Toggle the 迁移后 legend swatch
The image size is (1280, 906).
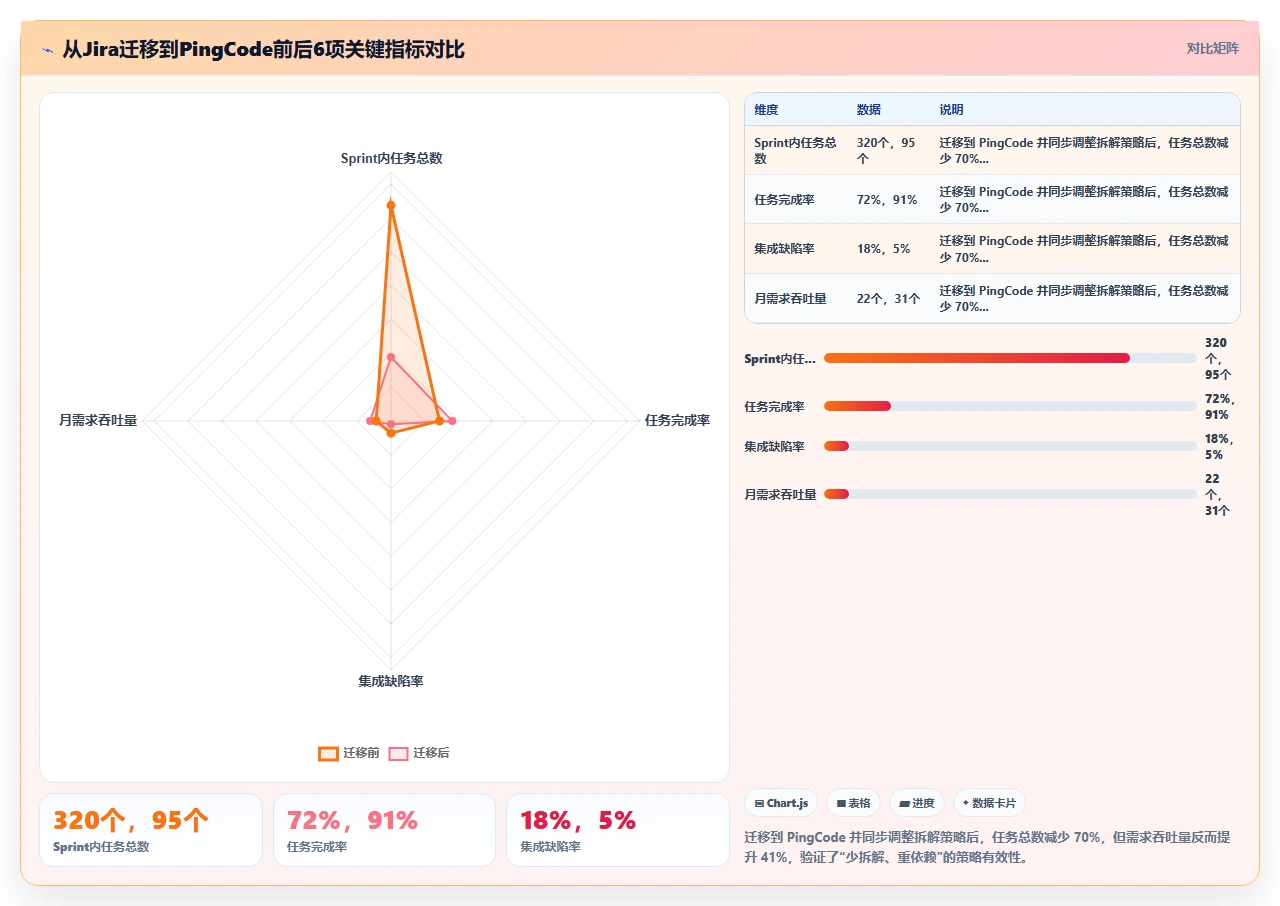coord(398,753)
